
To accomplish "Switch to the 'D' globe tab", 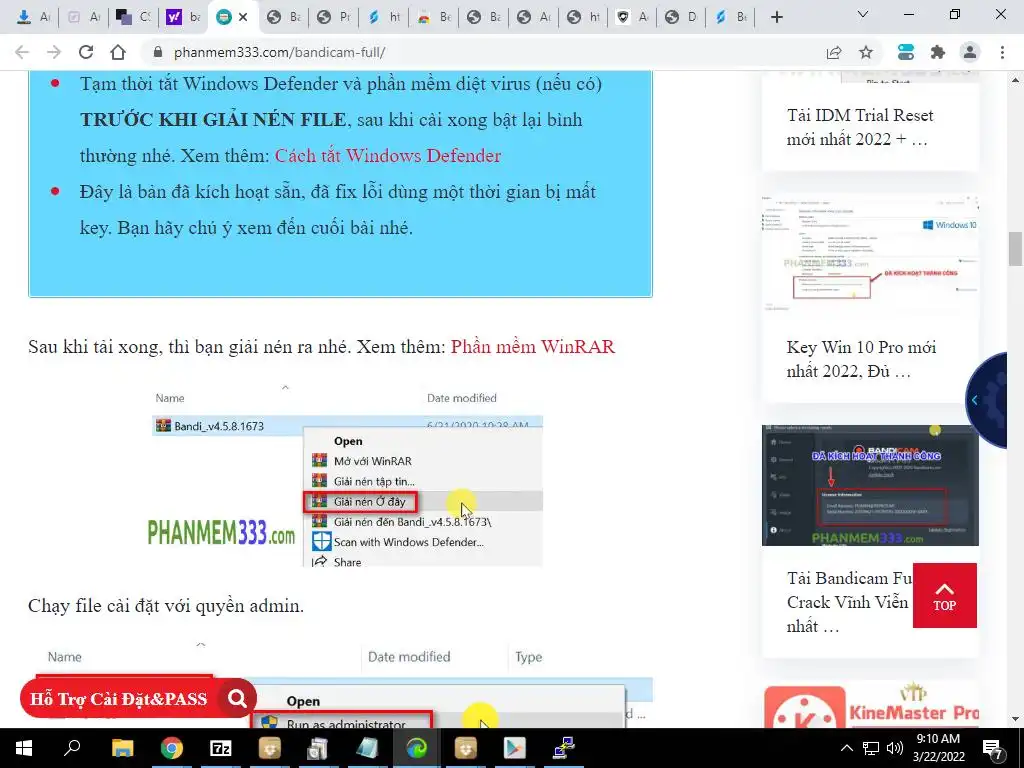I will (x=682, y=17).
